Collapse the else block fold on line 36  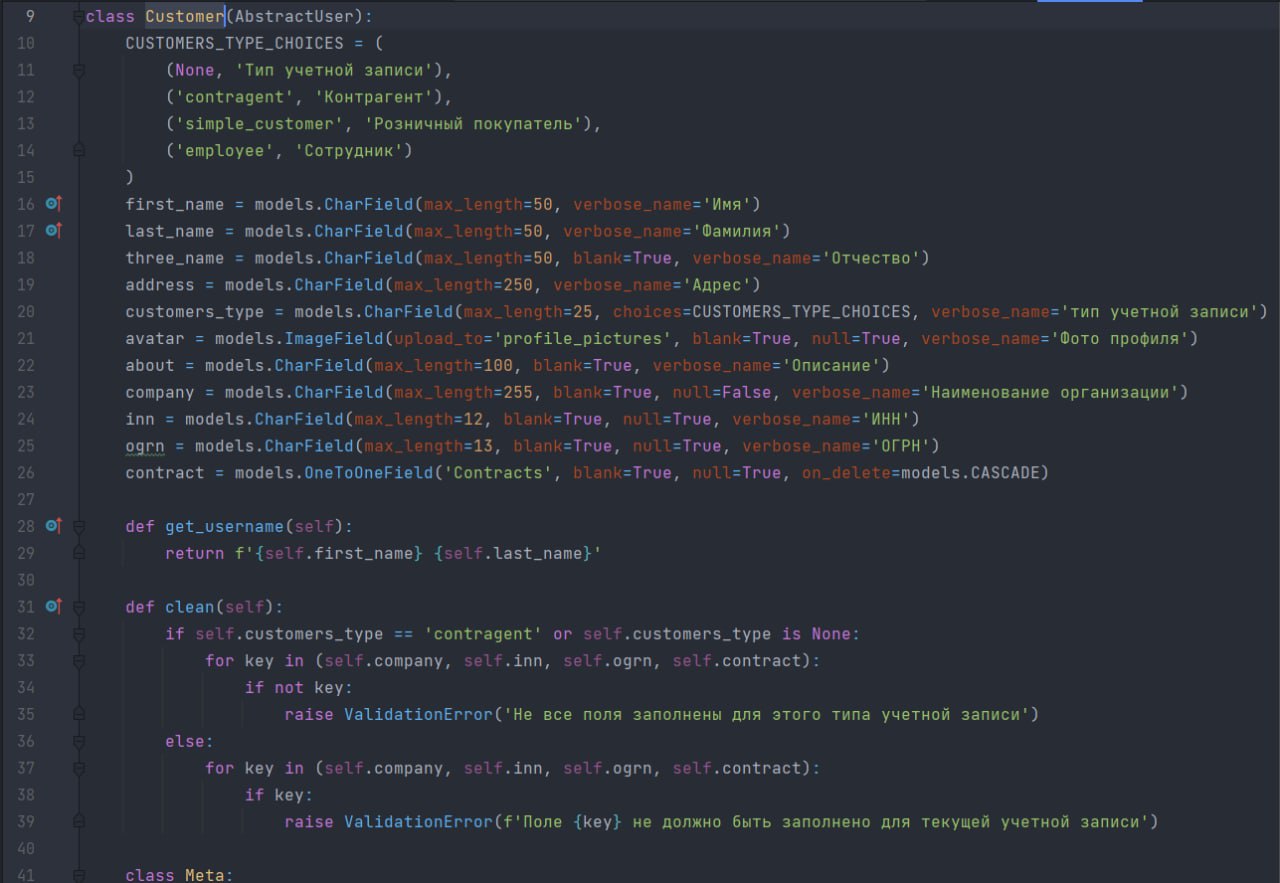(79, 741)
